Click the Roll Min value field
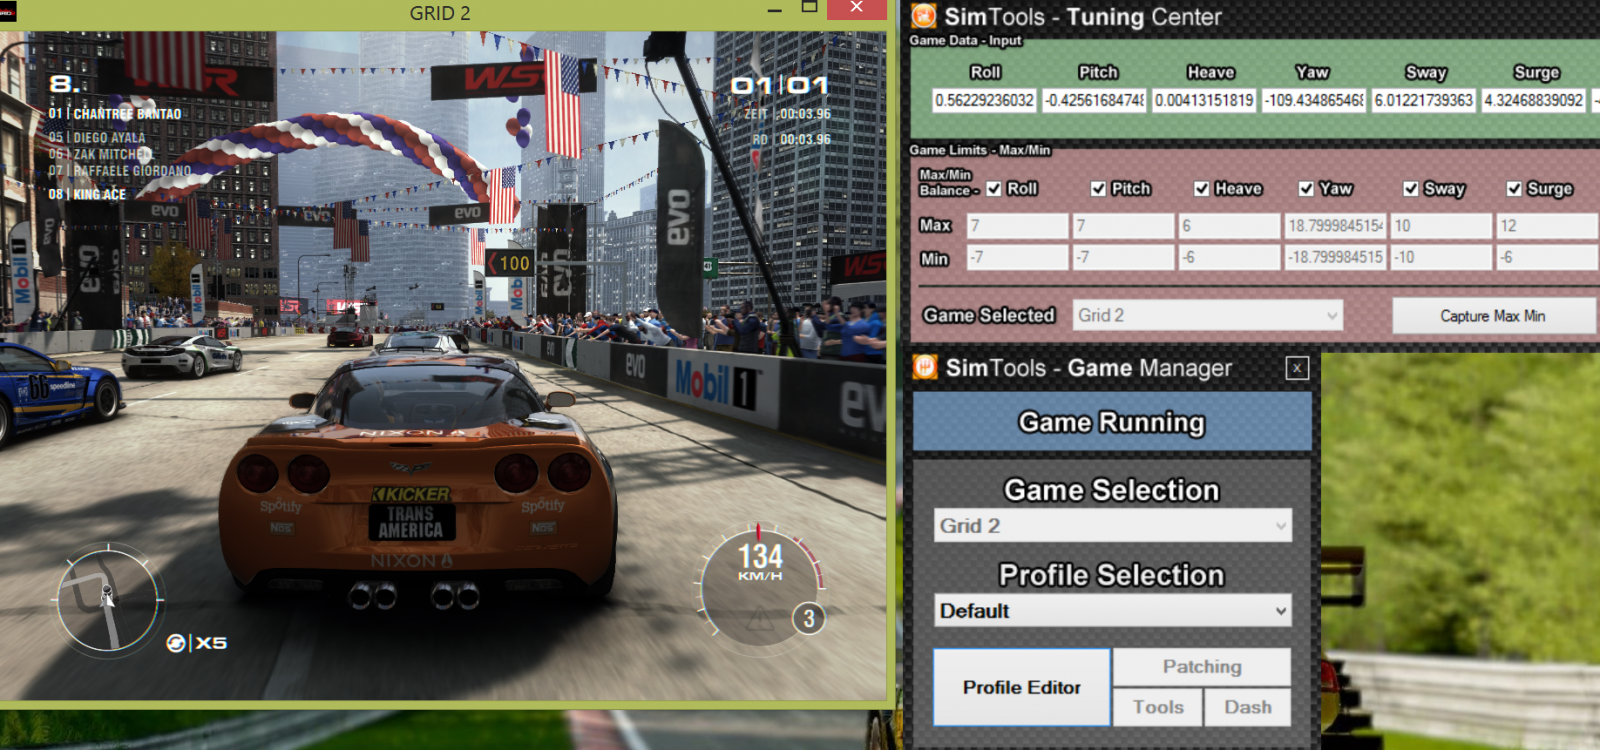Image resolution: width=1600 pixels, height=750 pixels. click(x=1017, y=258)
